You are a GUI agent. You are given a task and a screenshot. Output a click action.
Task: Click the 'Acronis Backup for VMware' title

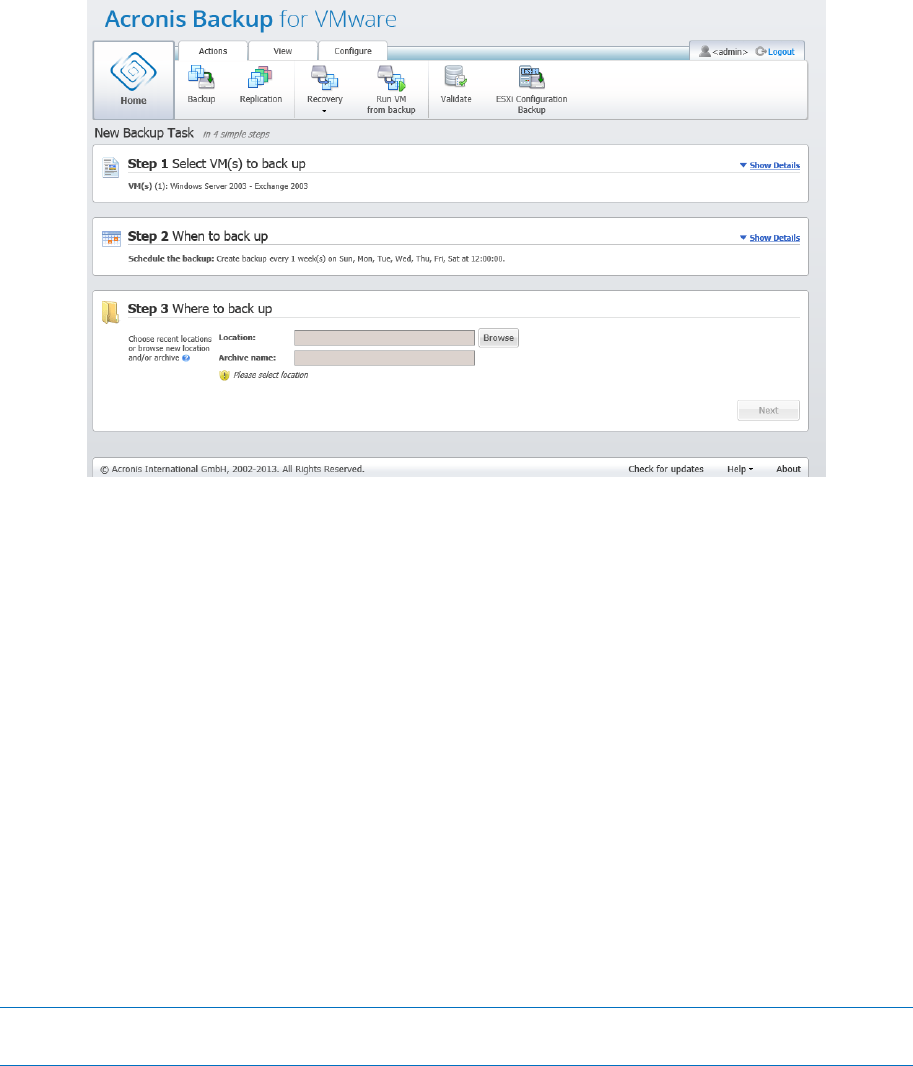point(250,19)
